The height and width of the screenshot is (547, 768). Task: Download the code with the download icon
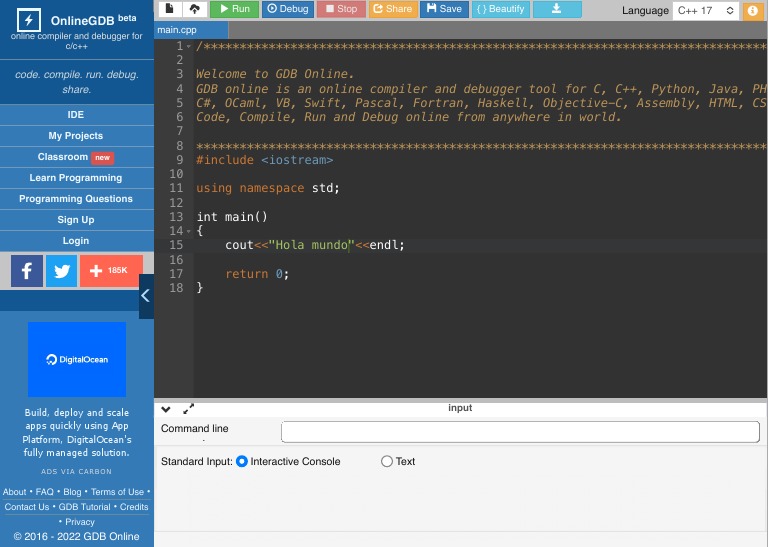click(x=557, y=9)
